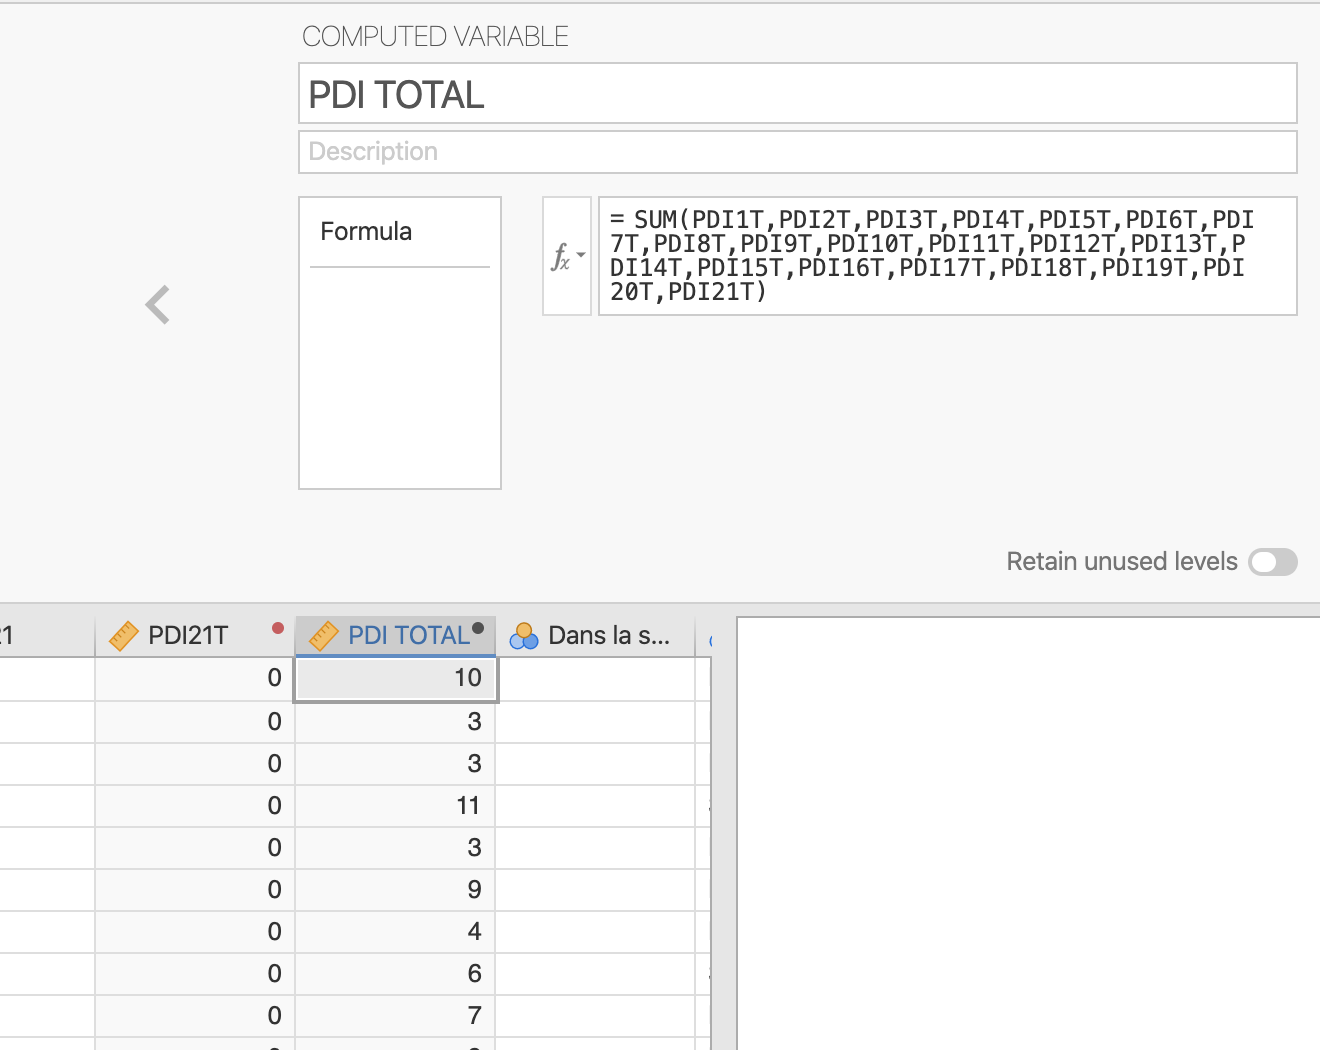Select the PDI TOTAL column header

pyautogui.click(x=408, y=636)
